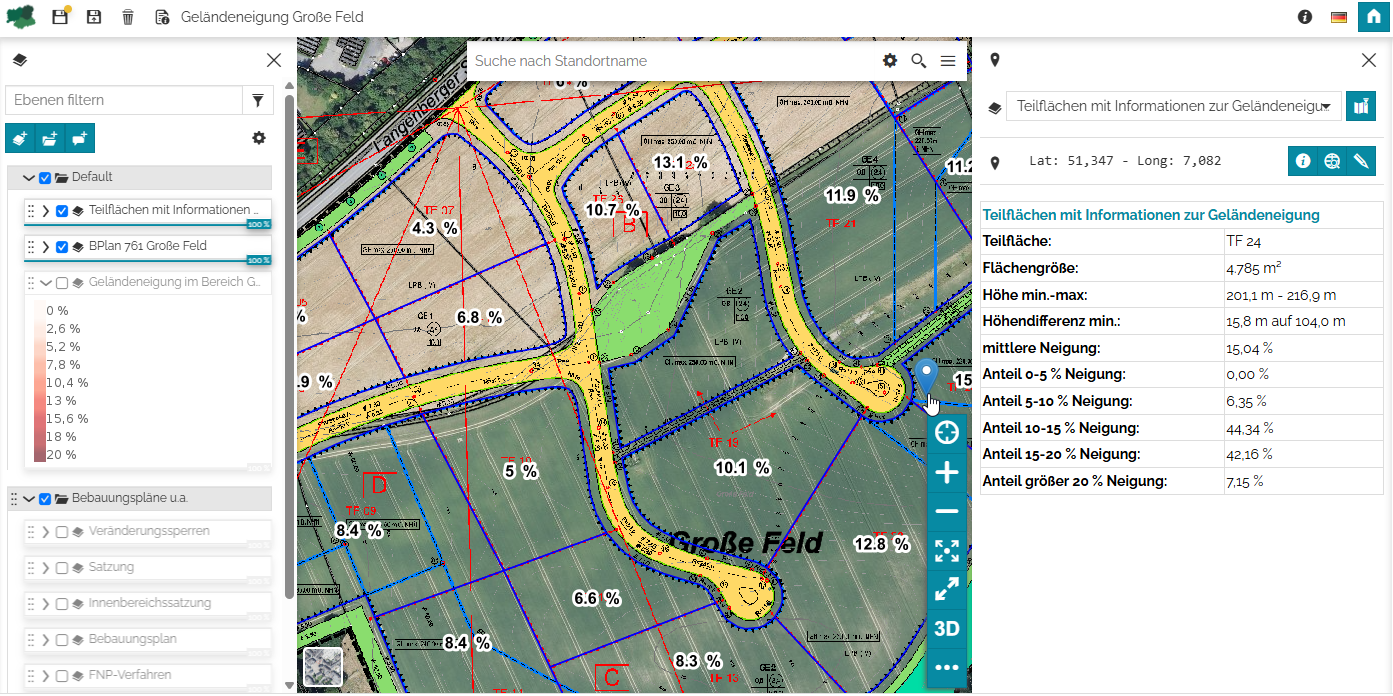
Task: Click the search magnifier icon
Action: click(x=919, y=61)
